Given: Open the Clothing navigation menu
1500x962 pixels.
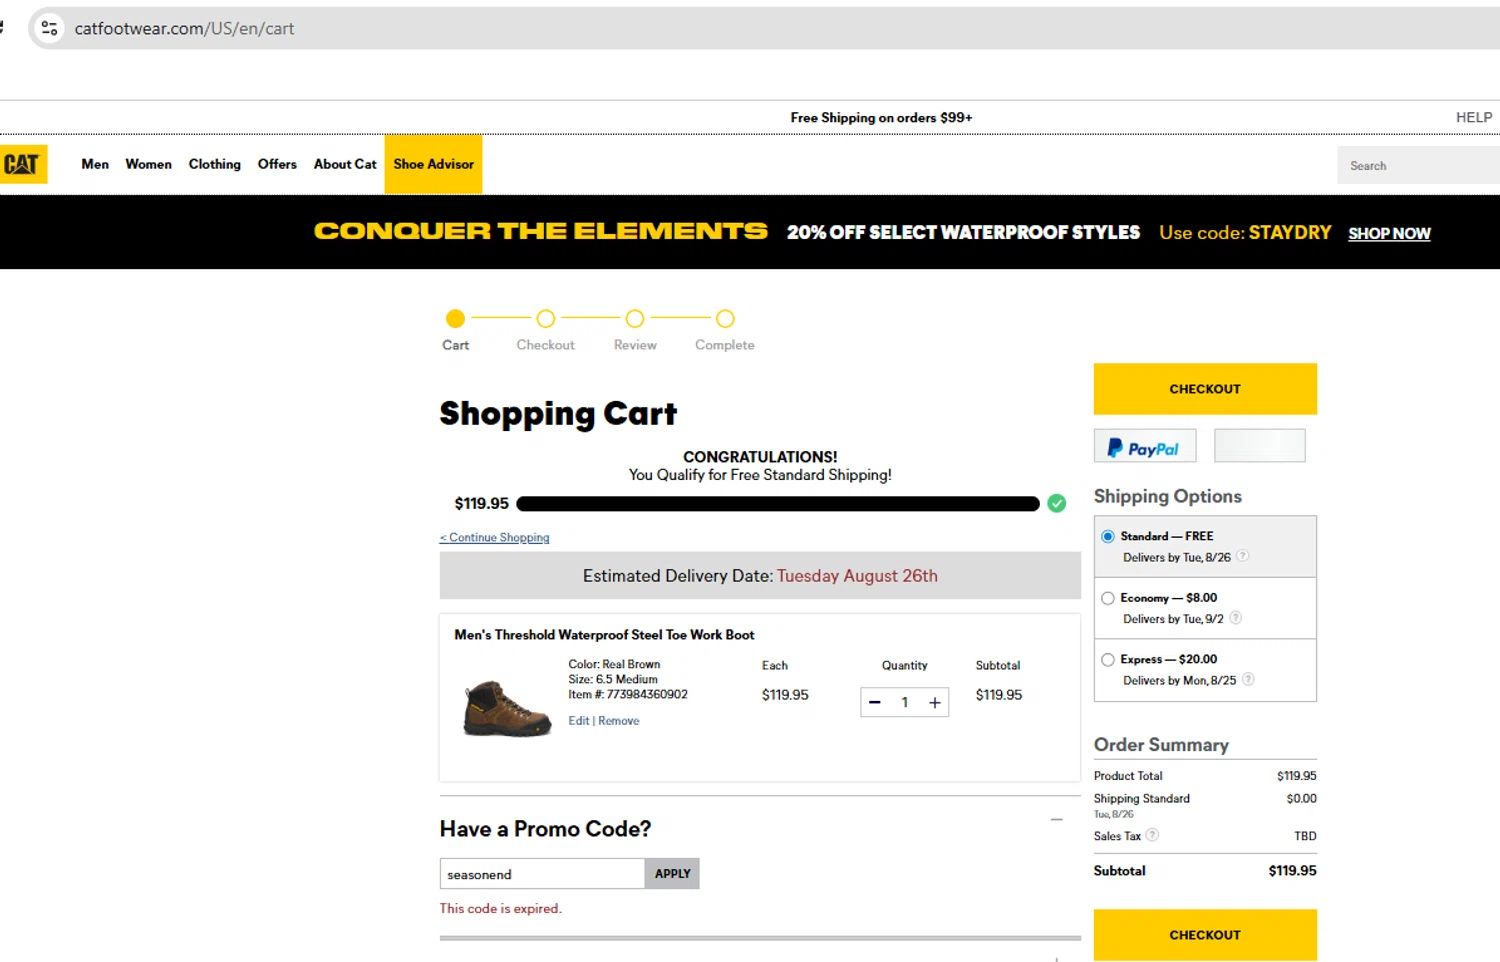Looking at the screenshot, I should tap(215, 164).
